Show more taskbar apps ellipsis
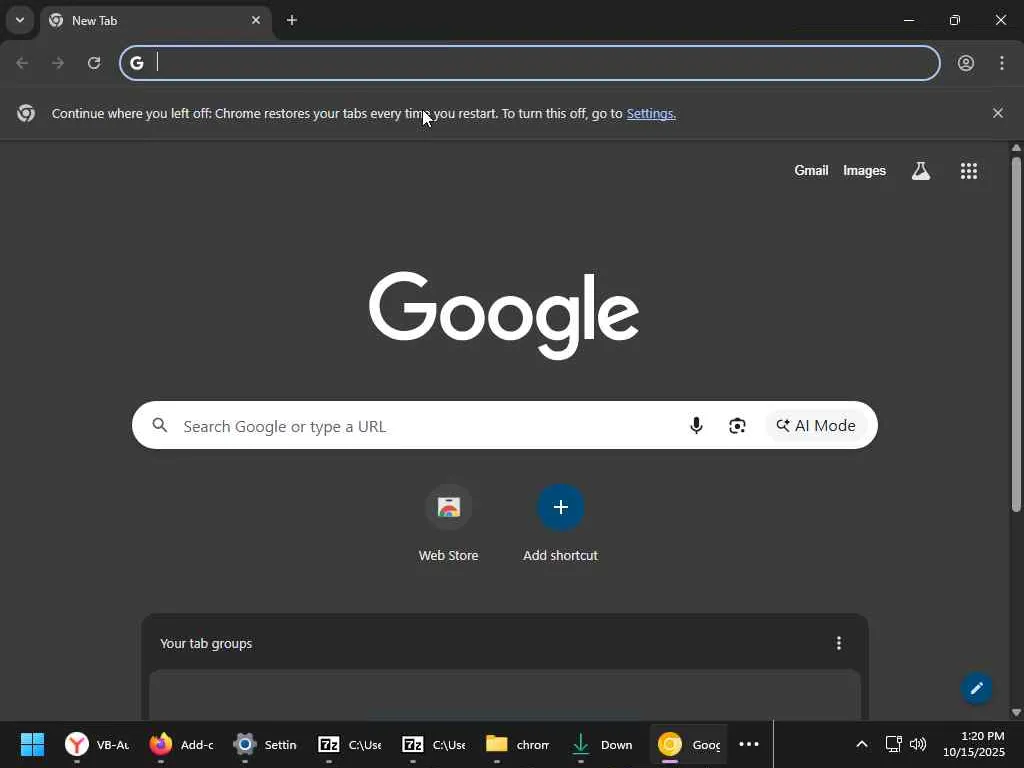1024x768 pixels. tap(748, 744)
